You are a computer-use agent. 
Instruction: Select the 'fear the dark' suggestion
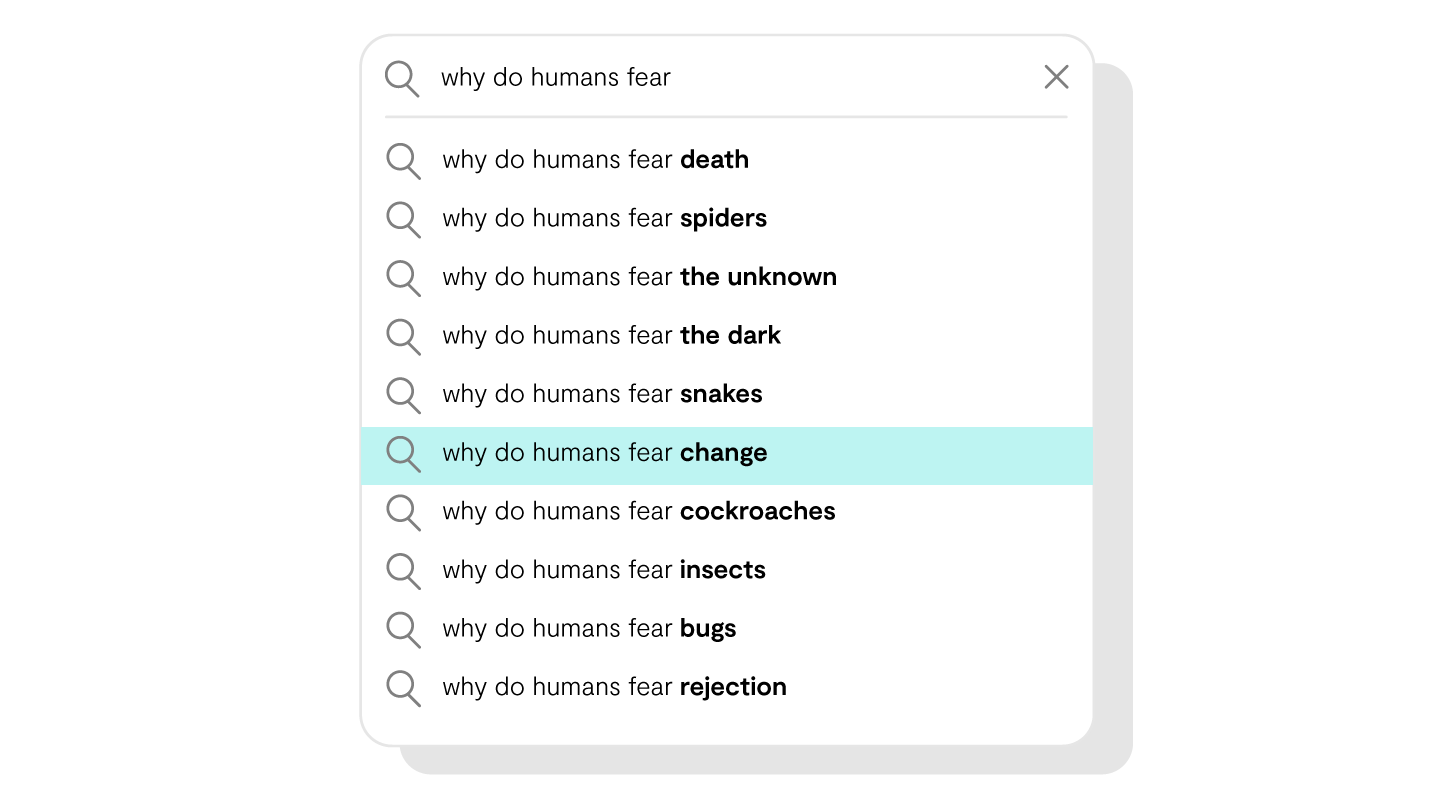(611, 336)
